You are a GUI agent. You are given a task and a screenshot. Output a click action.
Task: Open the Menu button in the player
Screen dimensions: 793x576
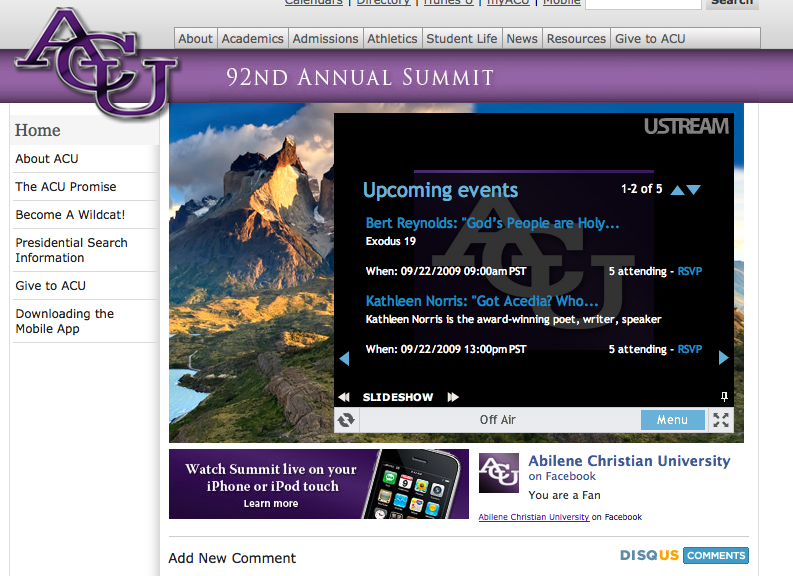672,420
